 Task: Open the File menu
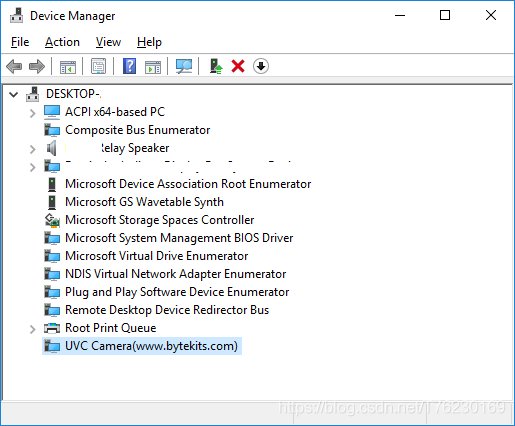point(20,42)
